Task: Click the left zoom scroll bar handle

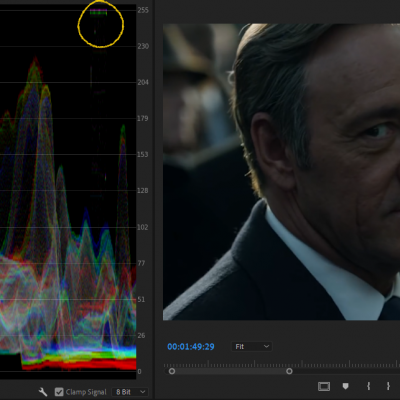Action: tap(172, 371)
